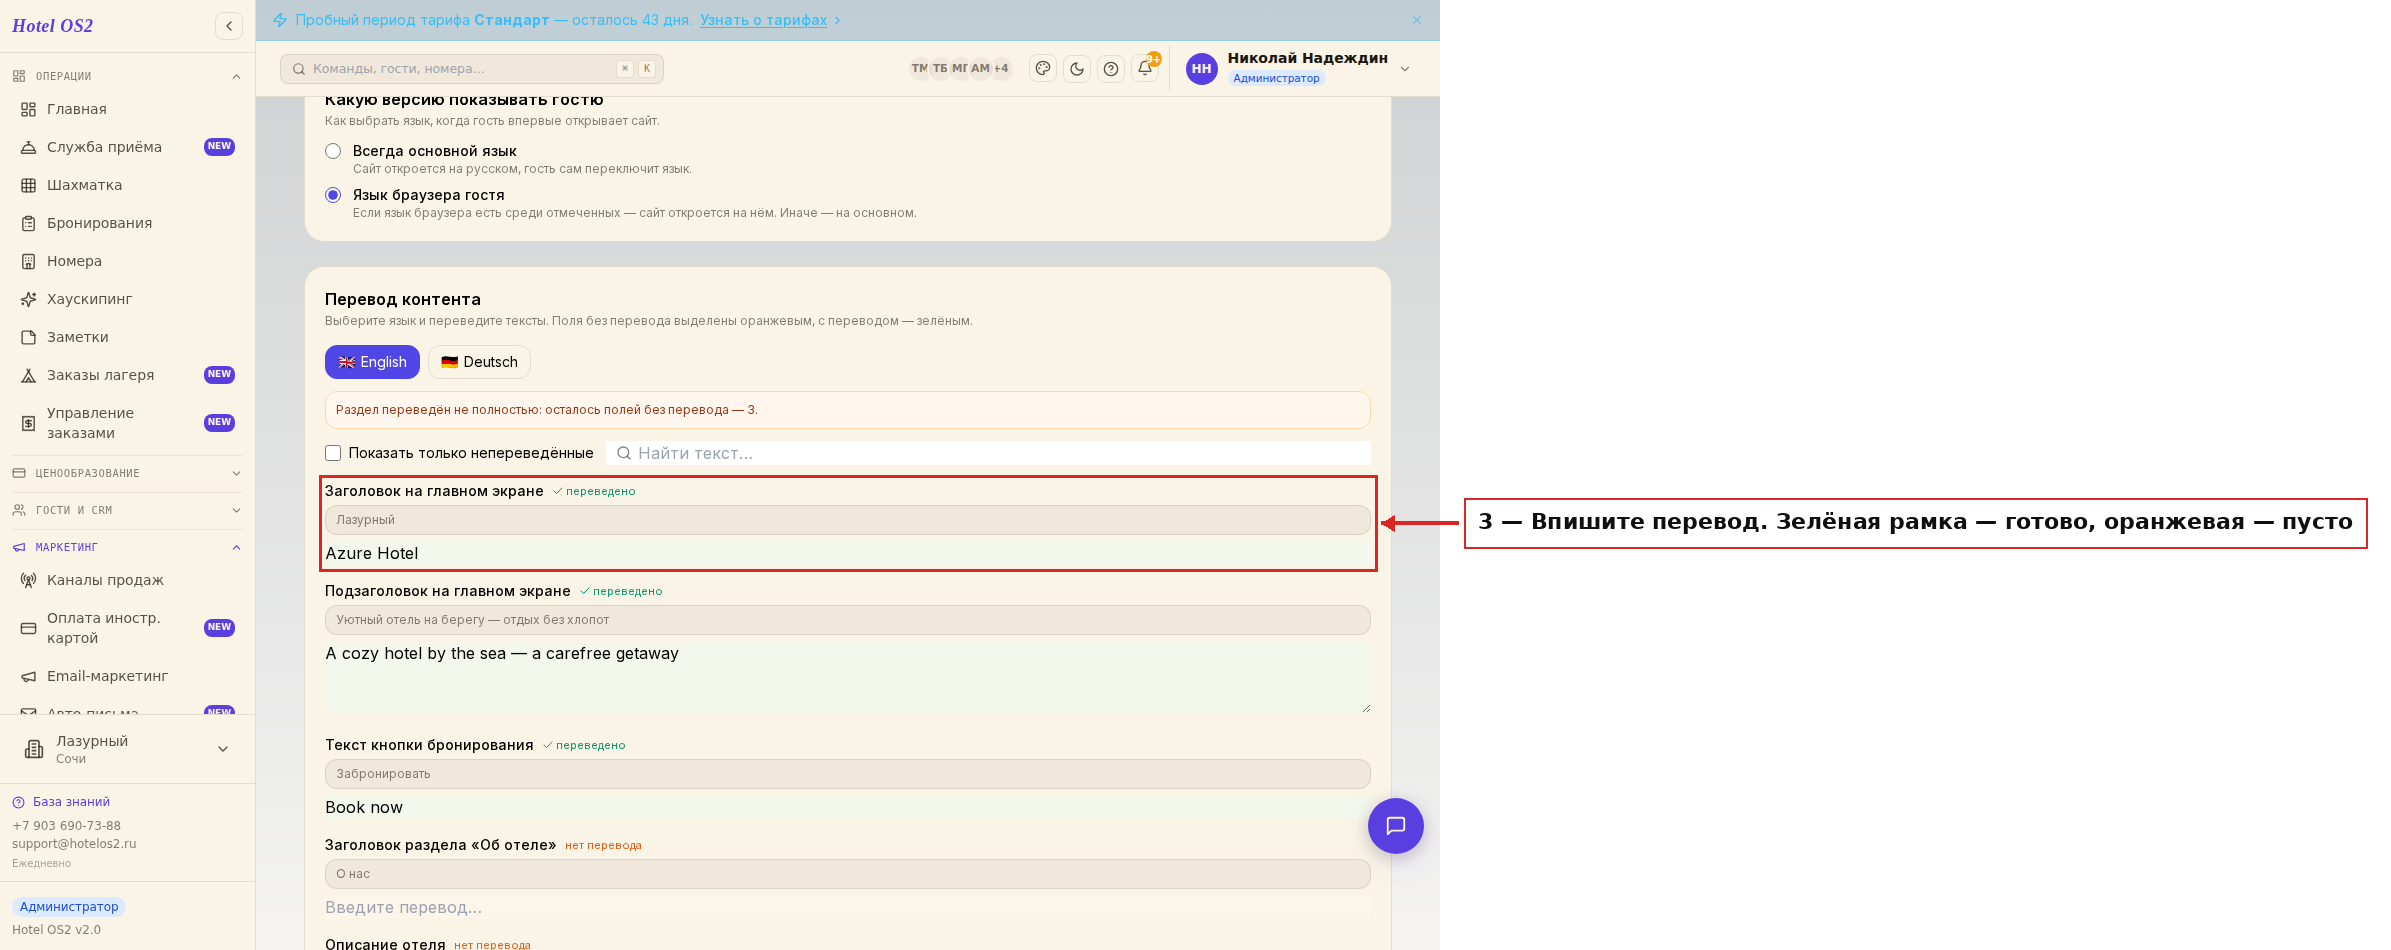Click the +7 903 690-73-88 phone number
This screenshot has width=2391, height=950.
point(66,826)
